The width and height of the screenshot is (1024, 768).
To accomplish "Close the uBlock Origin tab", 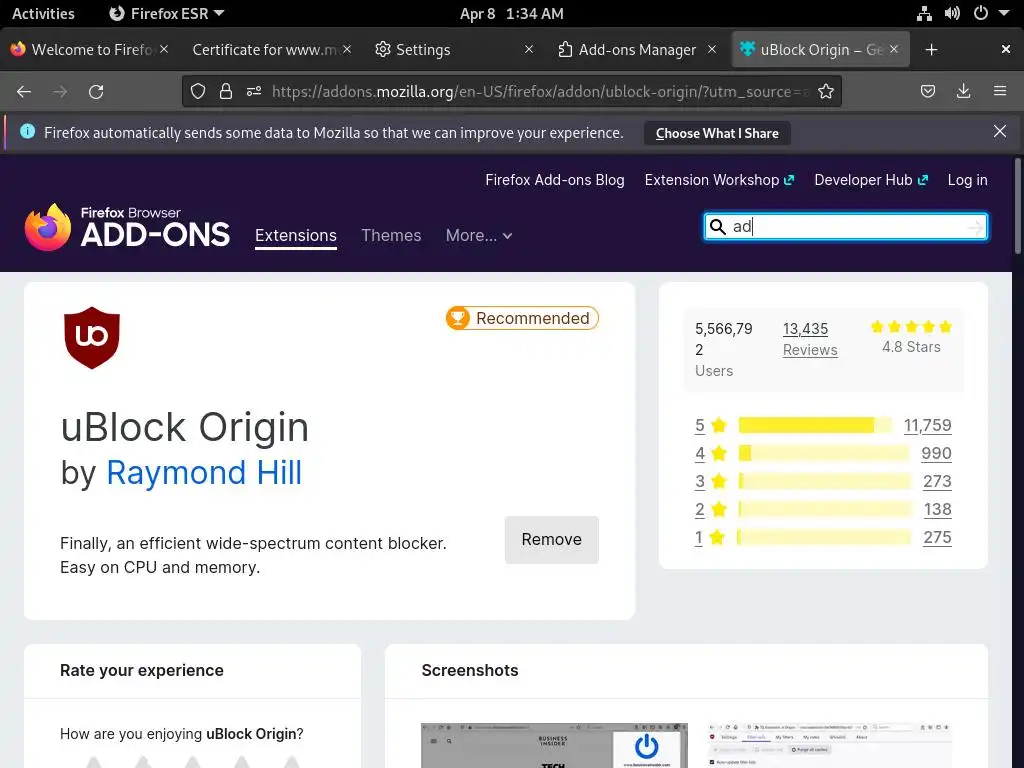I will point(894,49).
